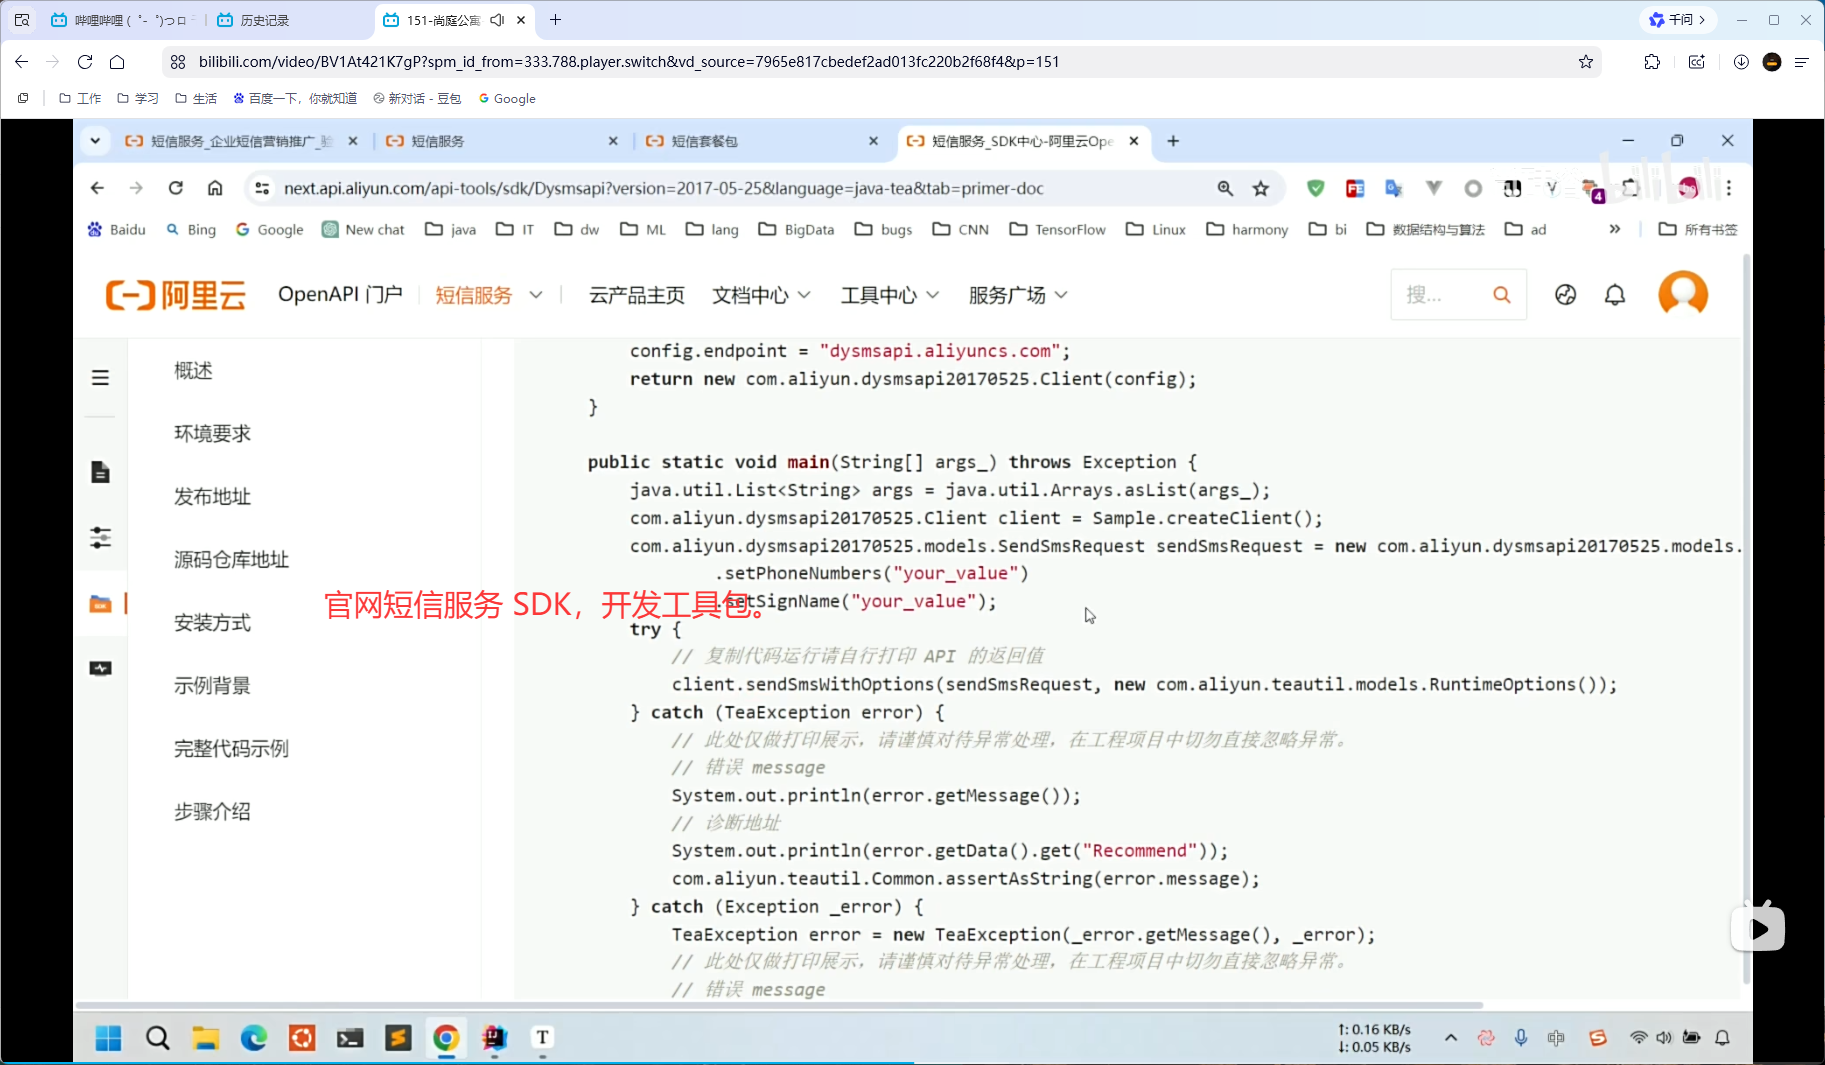
Task: Expand 文档中心 menu
Action: point(761,295)
